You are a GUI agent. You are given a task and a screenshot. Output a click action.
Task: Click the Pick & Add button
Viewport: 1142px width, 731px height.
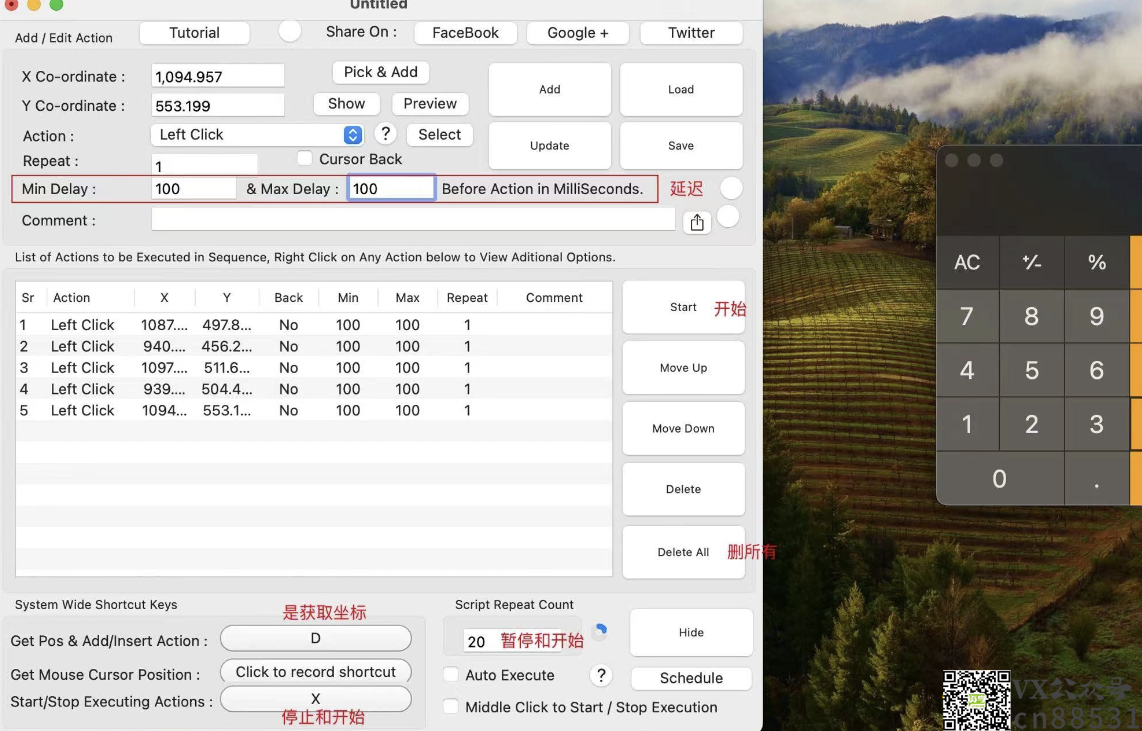pos(381,72)
